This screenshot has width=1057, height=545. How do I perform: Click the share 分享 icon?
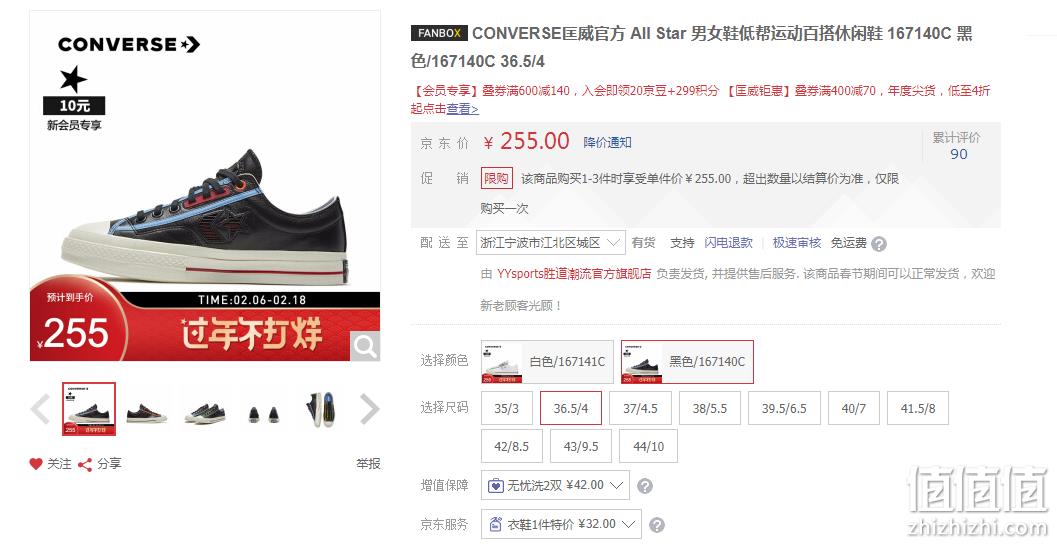(85, 464)
